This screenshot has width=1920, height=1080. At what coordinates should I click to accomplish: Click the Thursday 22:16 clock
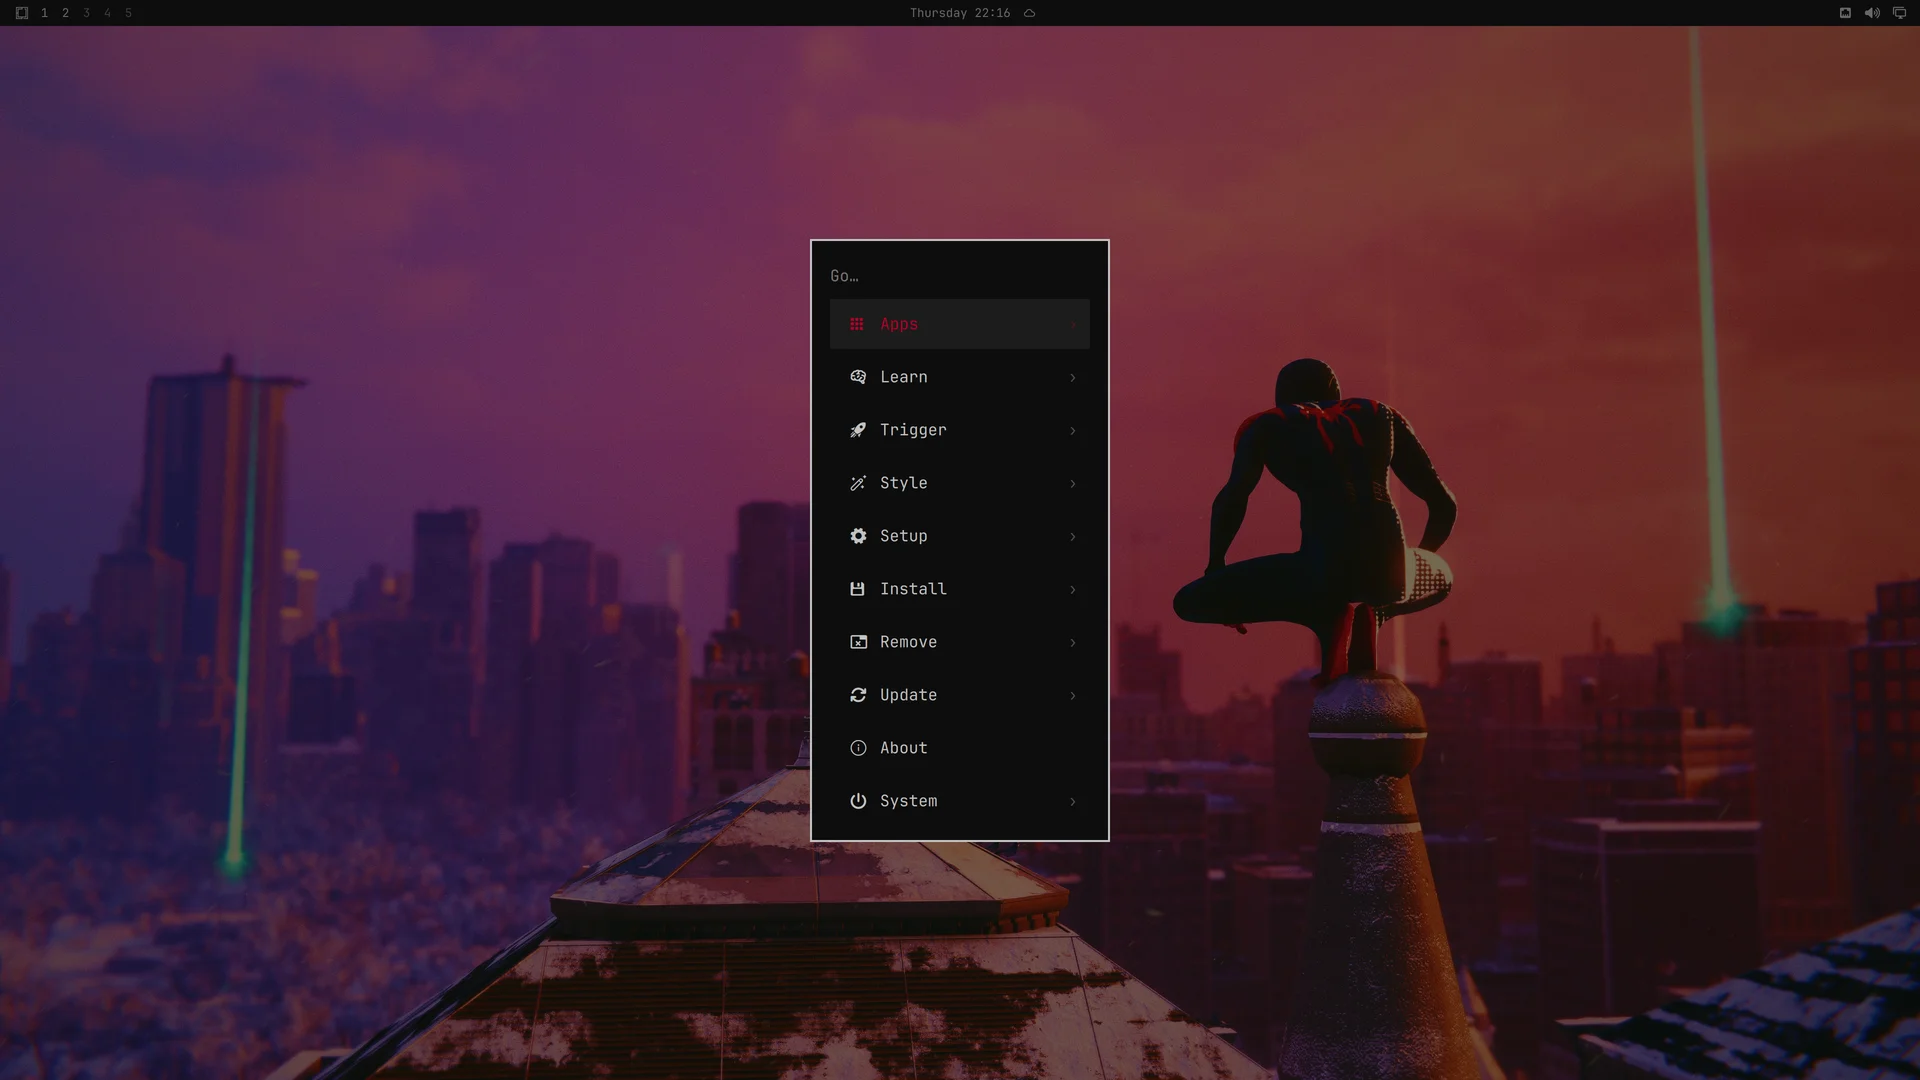(960, 13)
